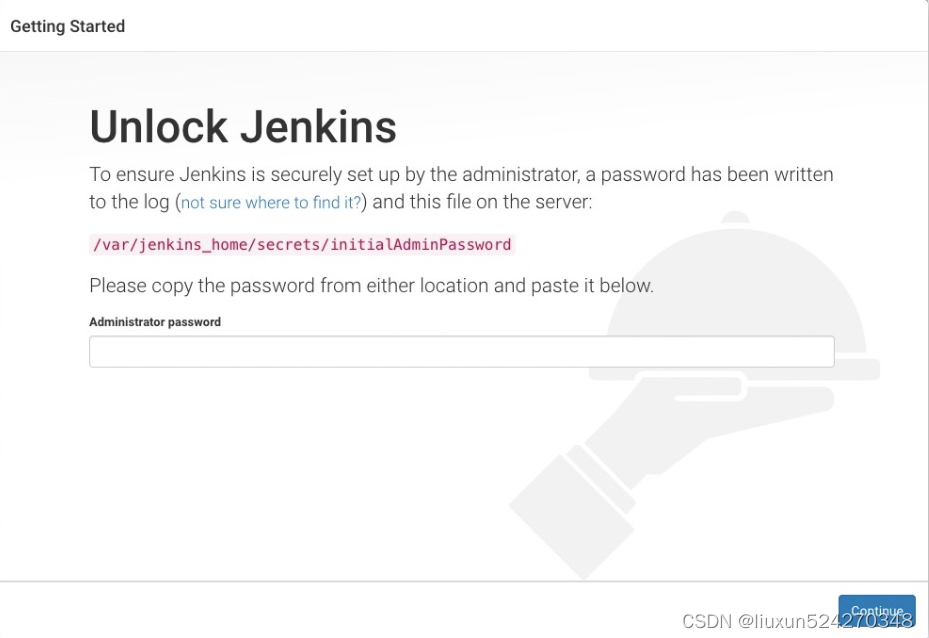
Task: Click inside the Administrator password field
Action: point(460,351)
